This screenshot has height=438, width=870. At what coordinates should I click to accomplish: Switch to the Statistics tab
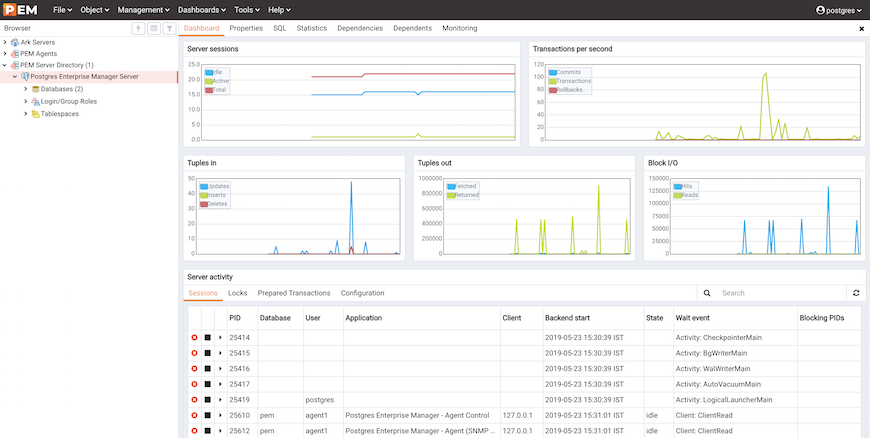[311, 28]
